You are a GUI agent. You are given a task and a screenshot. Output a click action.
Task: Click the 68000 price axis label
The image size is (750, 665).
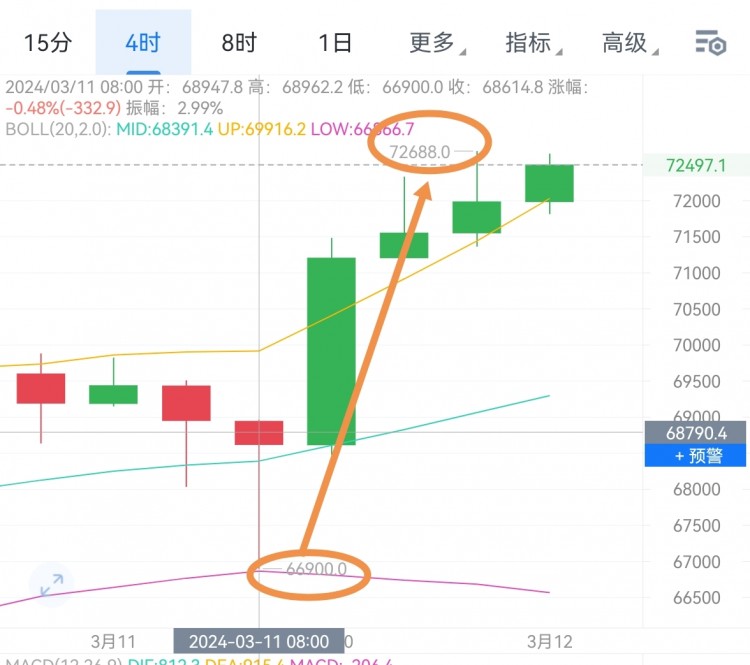coord(696,489)
